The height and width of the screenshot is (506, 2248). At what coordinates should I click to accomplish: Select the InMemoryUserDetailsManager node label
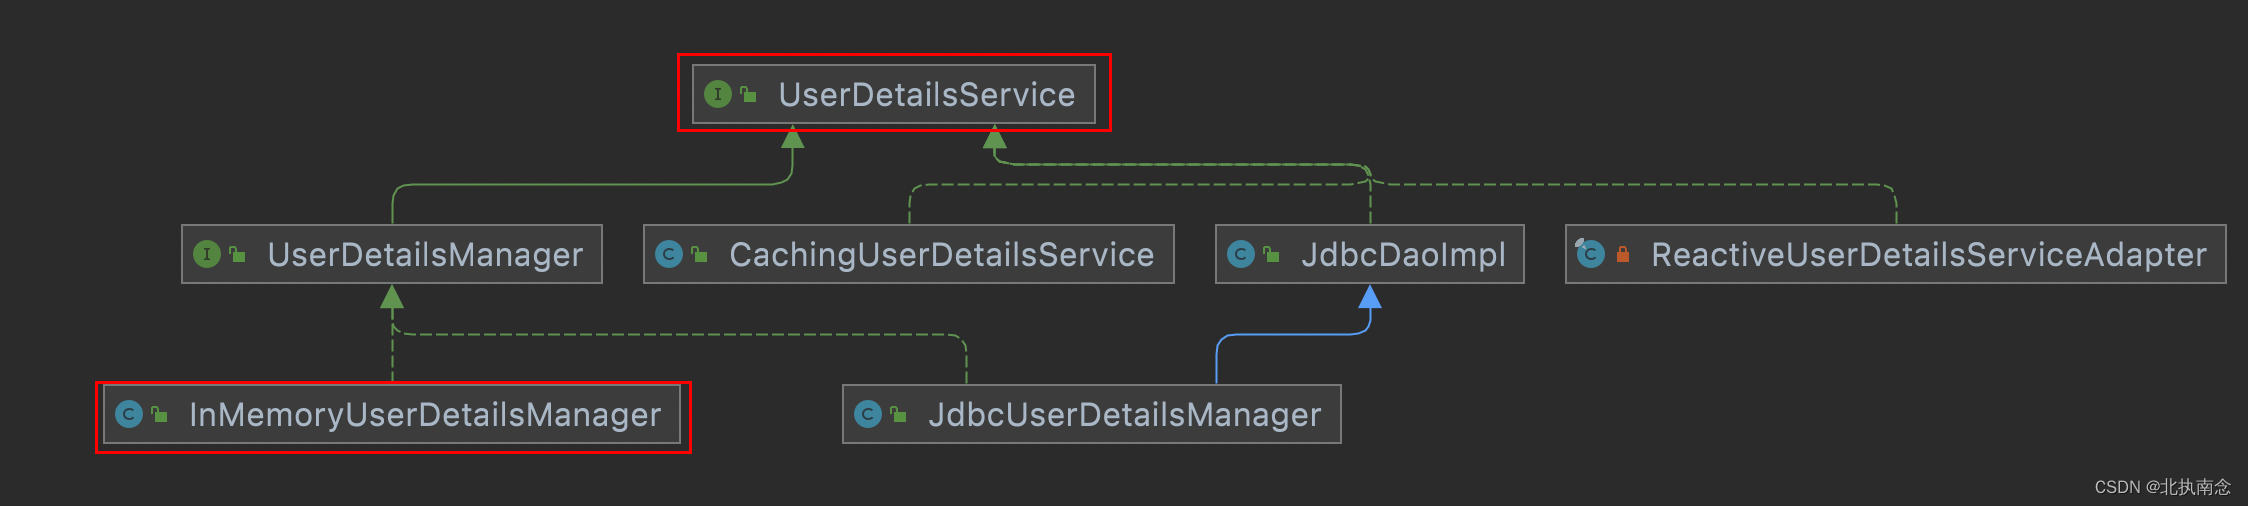point(425,415)
